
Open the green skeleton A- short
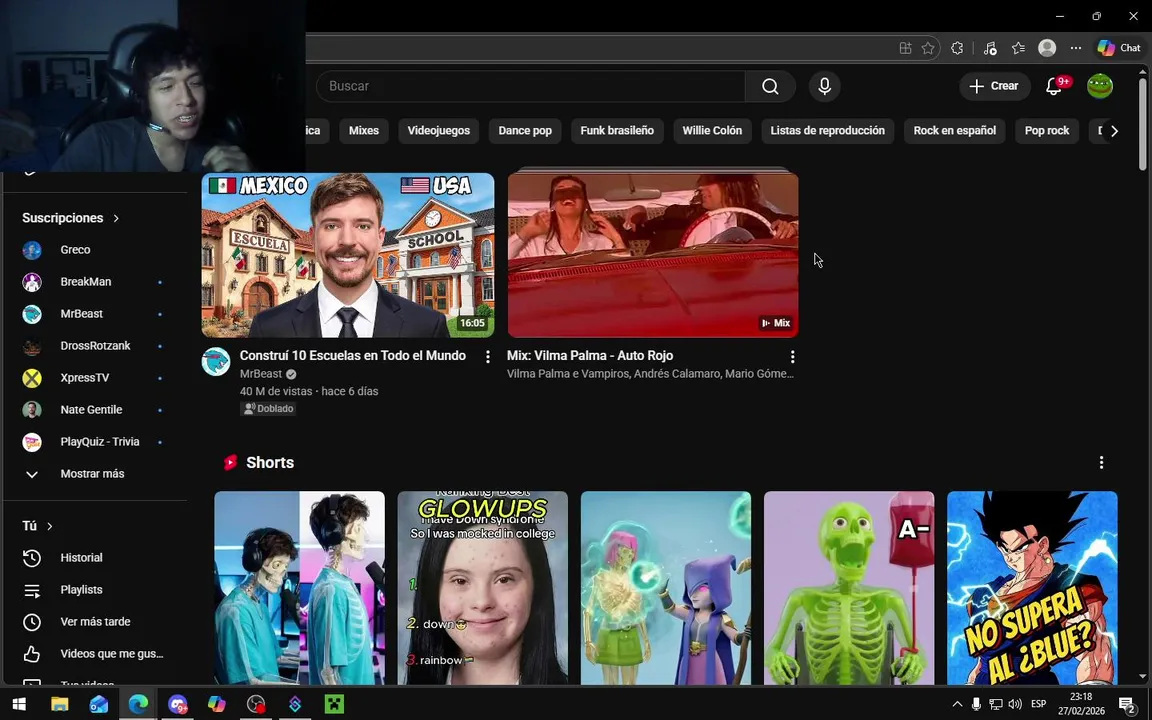coord(849,588)
